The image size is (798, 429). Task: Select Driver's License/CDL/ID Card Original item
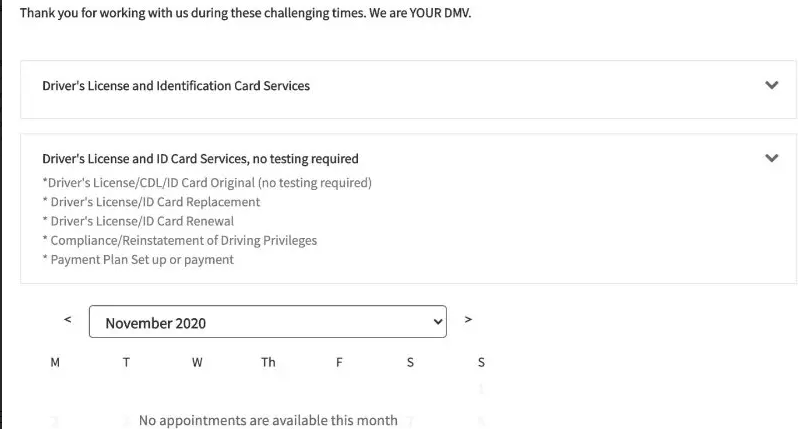point(207,183)
